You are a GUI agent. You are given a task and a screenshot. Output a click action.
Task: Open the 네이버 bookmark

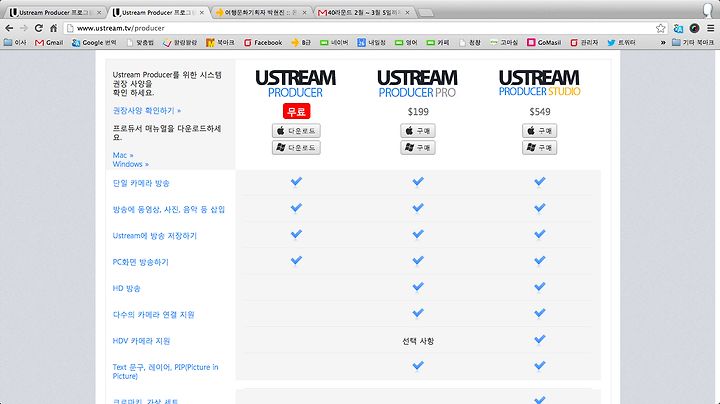click(334, 42)
